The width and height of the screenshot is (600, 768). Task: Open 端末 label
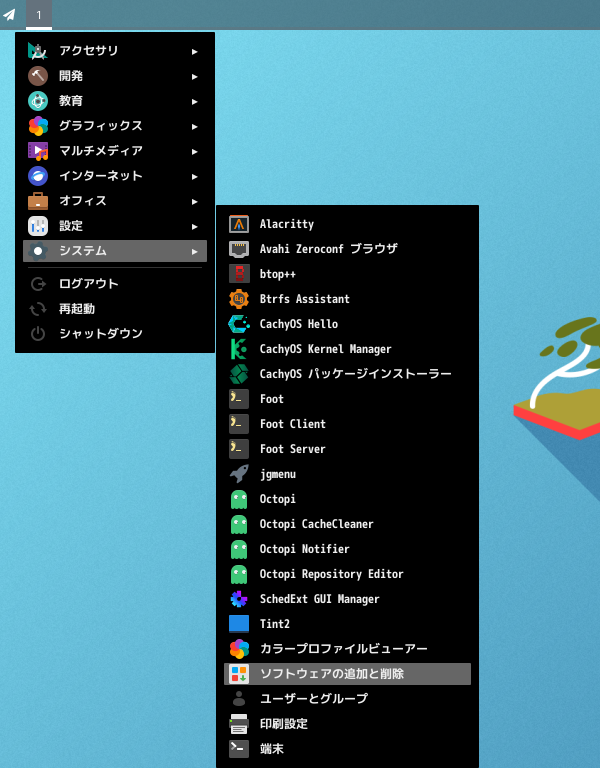tap(272, 748)
